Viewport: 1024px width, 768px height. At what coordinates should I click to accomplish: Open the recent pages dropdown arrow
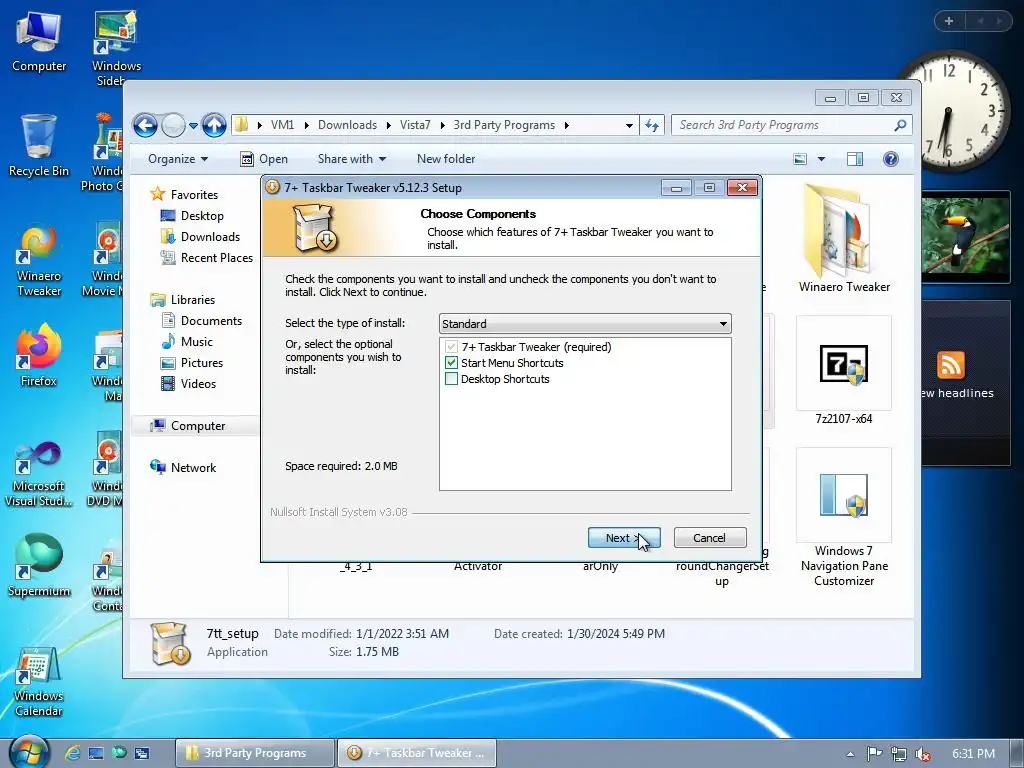pos(193,125)
